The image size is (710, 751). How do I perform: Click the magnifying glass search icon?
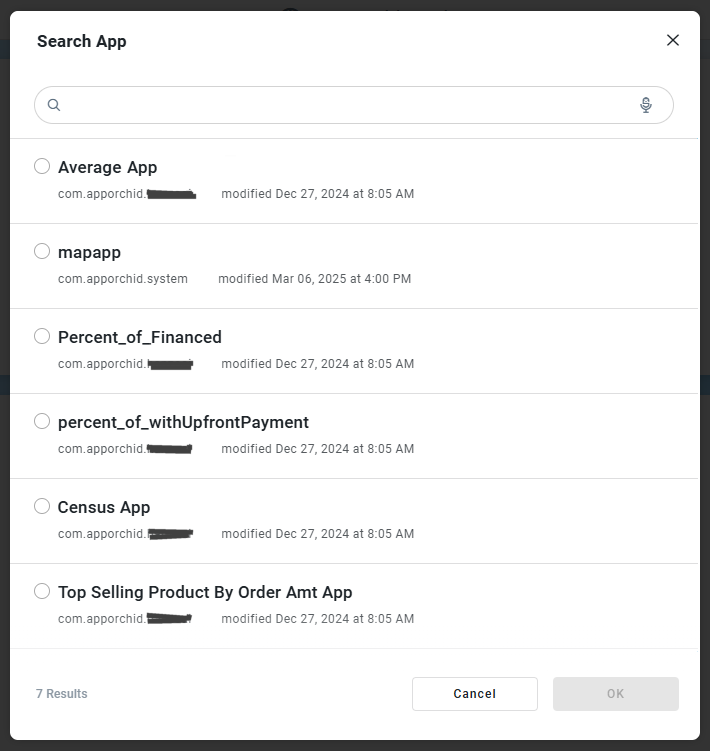coord(54,105)
